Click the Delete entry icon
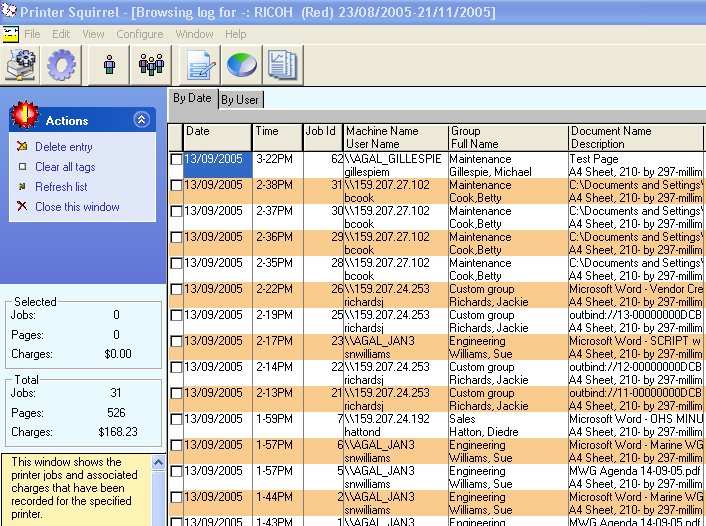The height and width of the screenshot is (526, 706). [x=22, y=146]
